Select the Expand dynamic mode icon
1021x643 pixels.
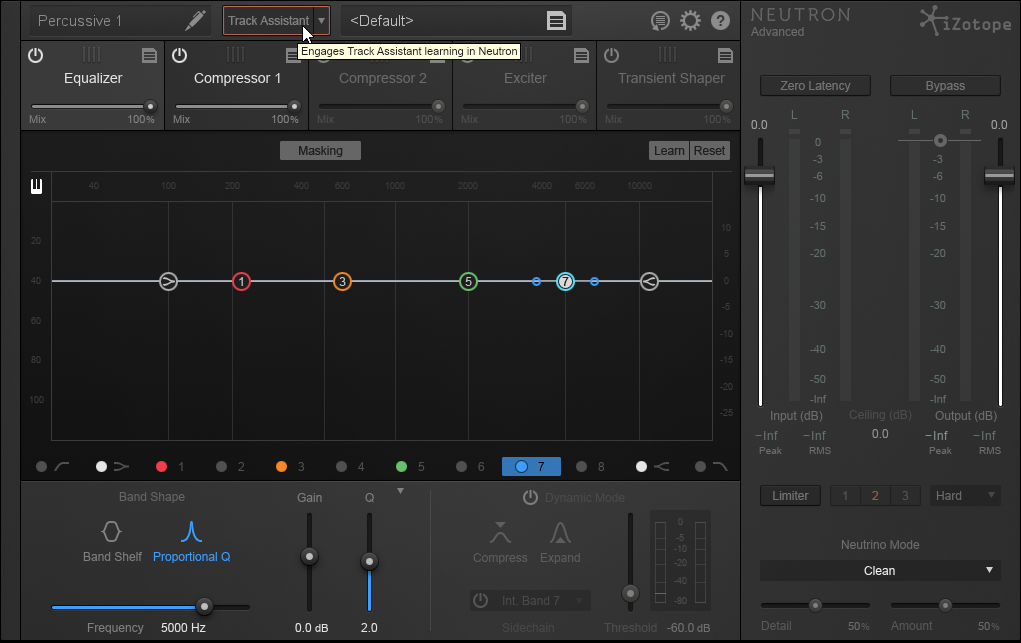560,533
